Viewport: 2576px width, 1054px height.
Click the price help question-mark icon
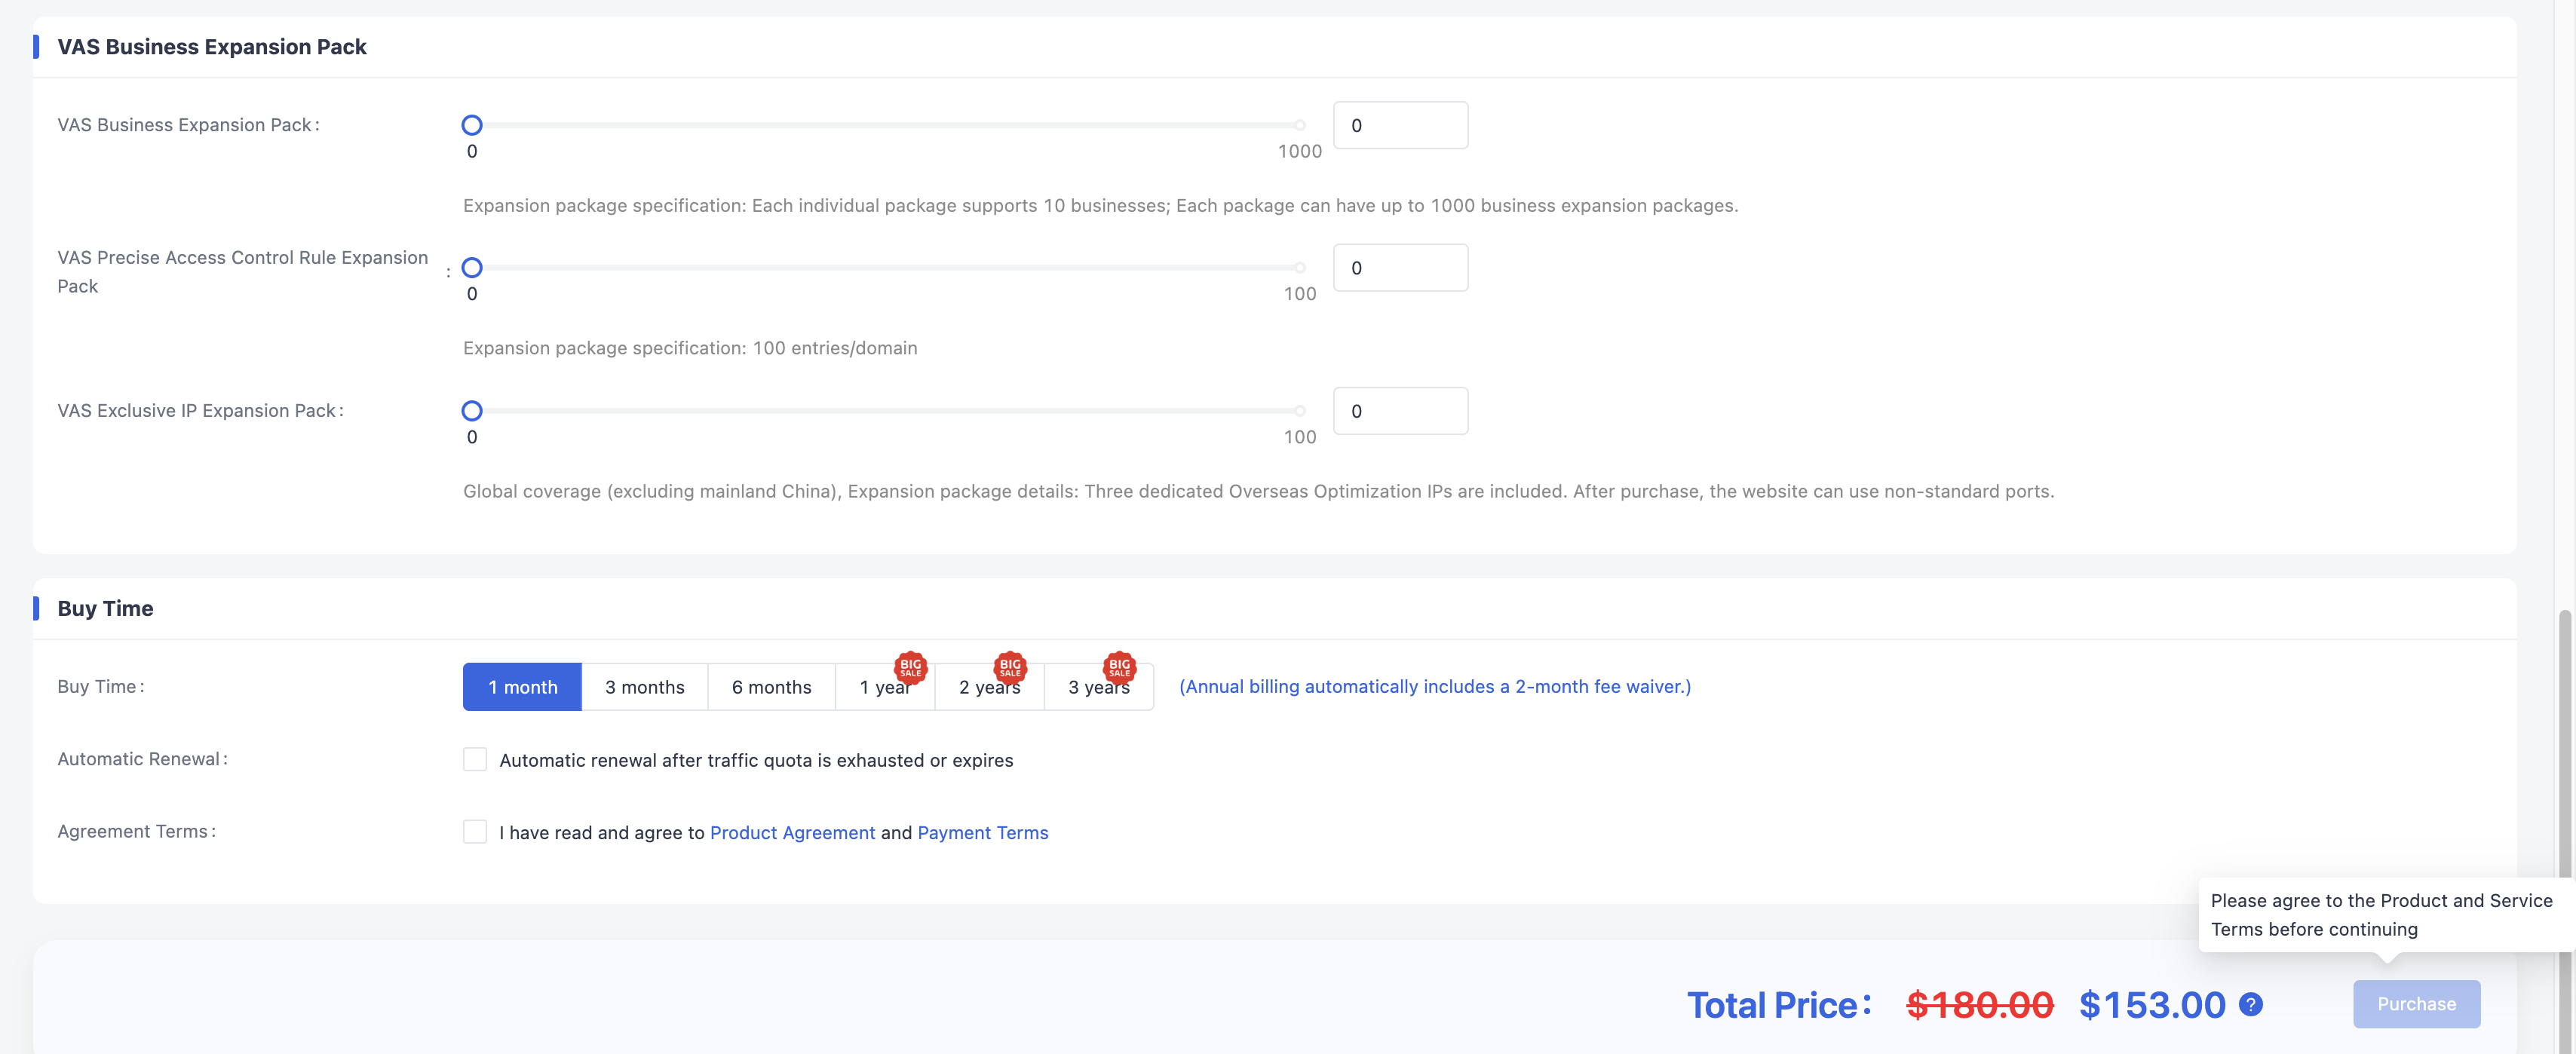[2250, 1004]
